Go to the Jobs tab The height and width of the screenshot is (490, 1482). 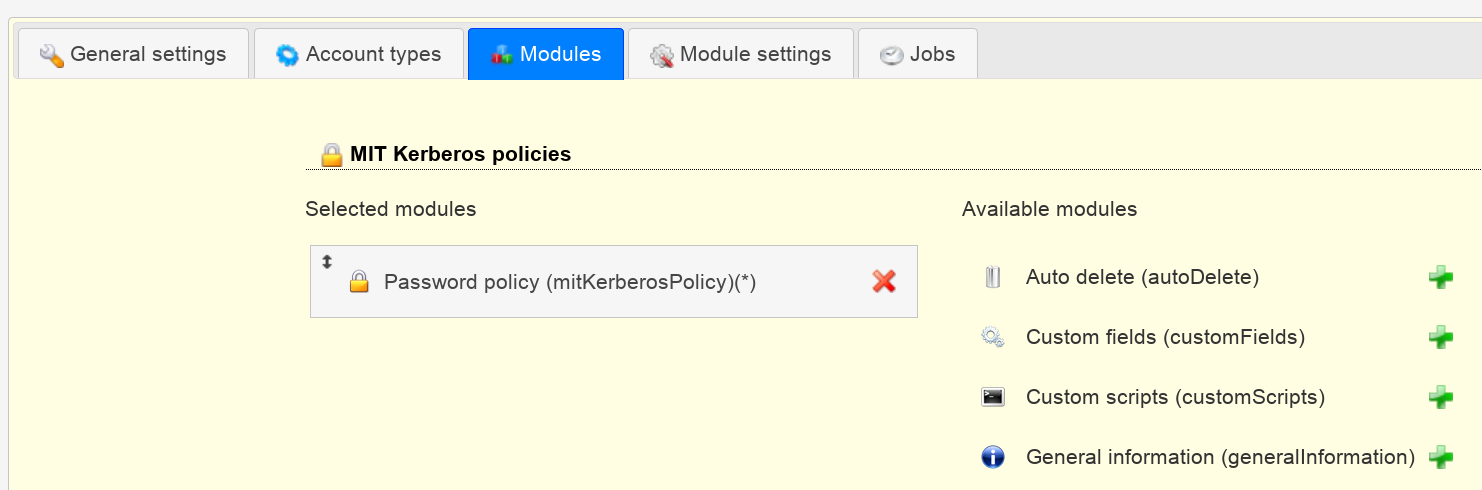[x=918, y=54]
